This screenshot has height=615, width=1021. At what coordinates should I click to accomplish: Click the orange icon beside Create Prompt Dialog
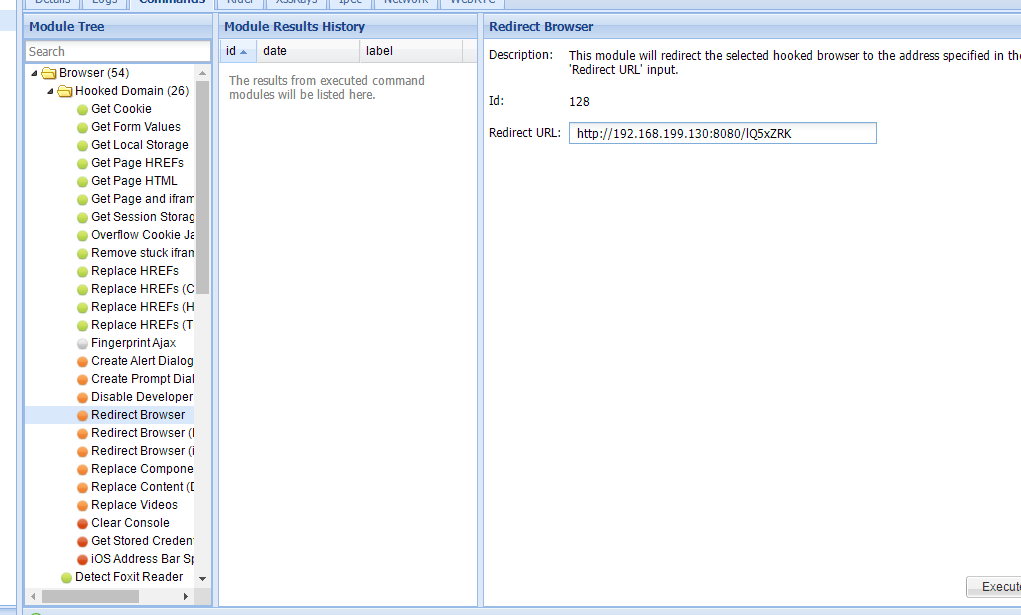82,380
